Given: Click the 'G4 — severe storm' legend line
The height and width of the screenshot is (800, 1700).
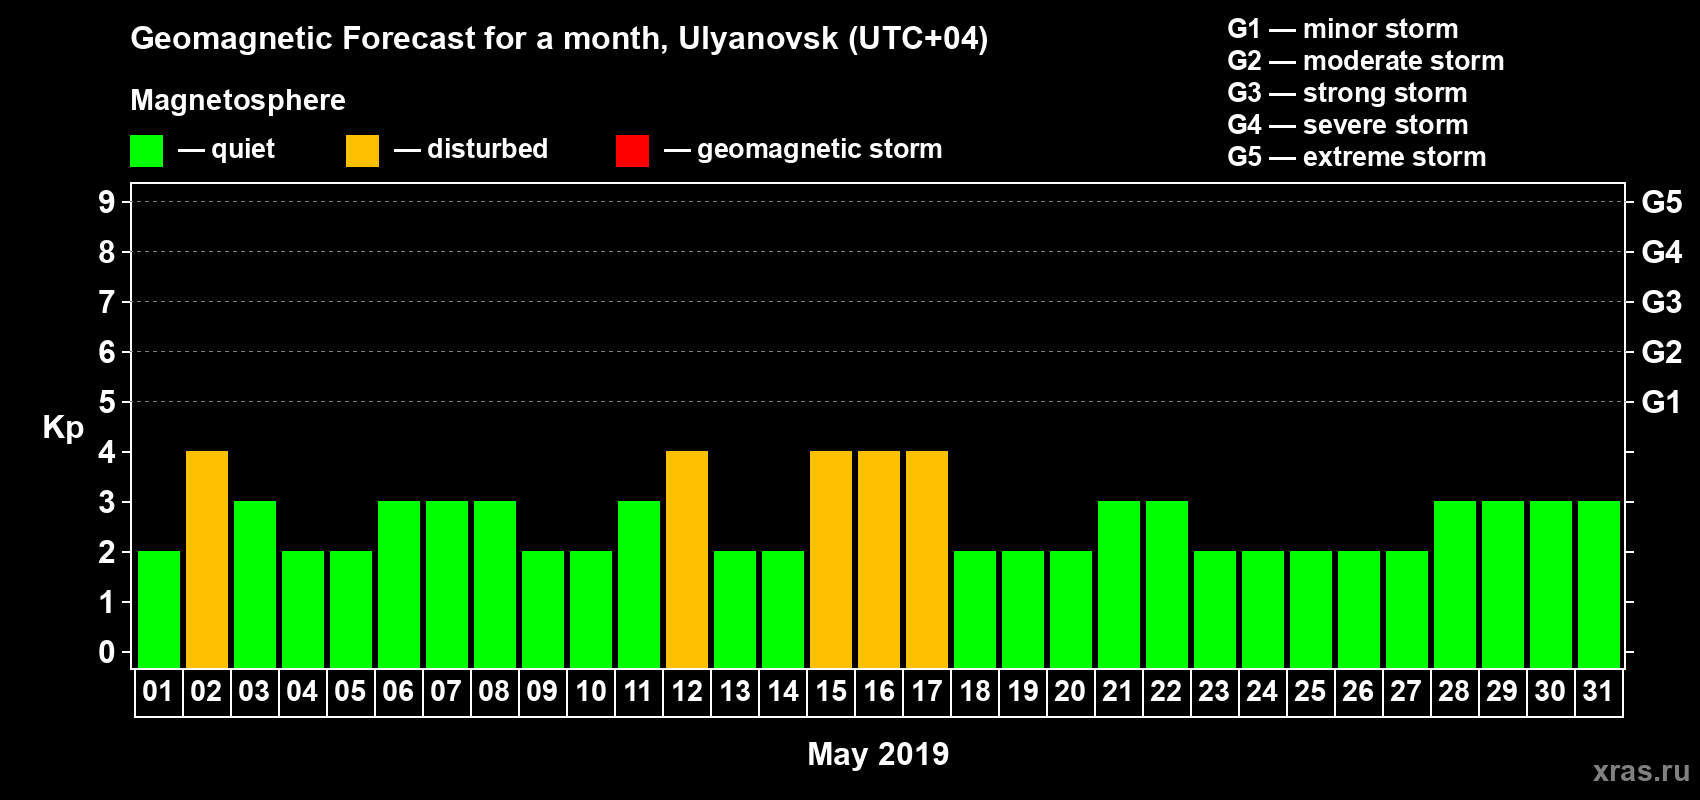Looking at the screenshot, I should point(1348,125).
